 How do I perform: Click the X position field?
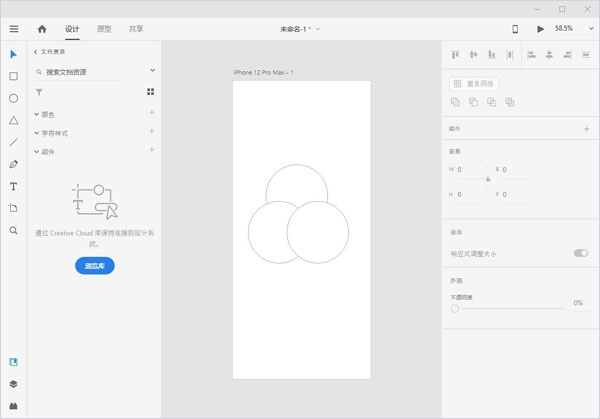[515, 170]
